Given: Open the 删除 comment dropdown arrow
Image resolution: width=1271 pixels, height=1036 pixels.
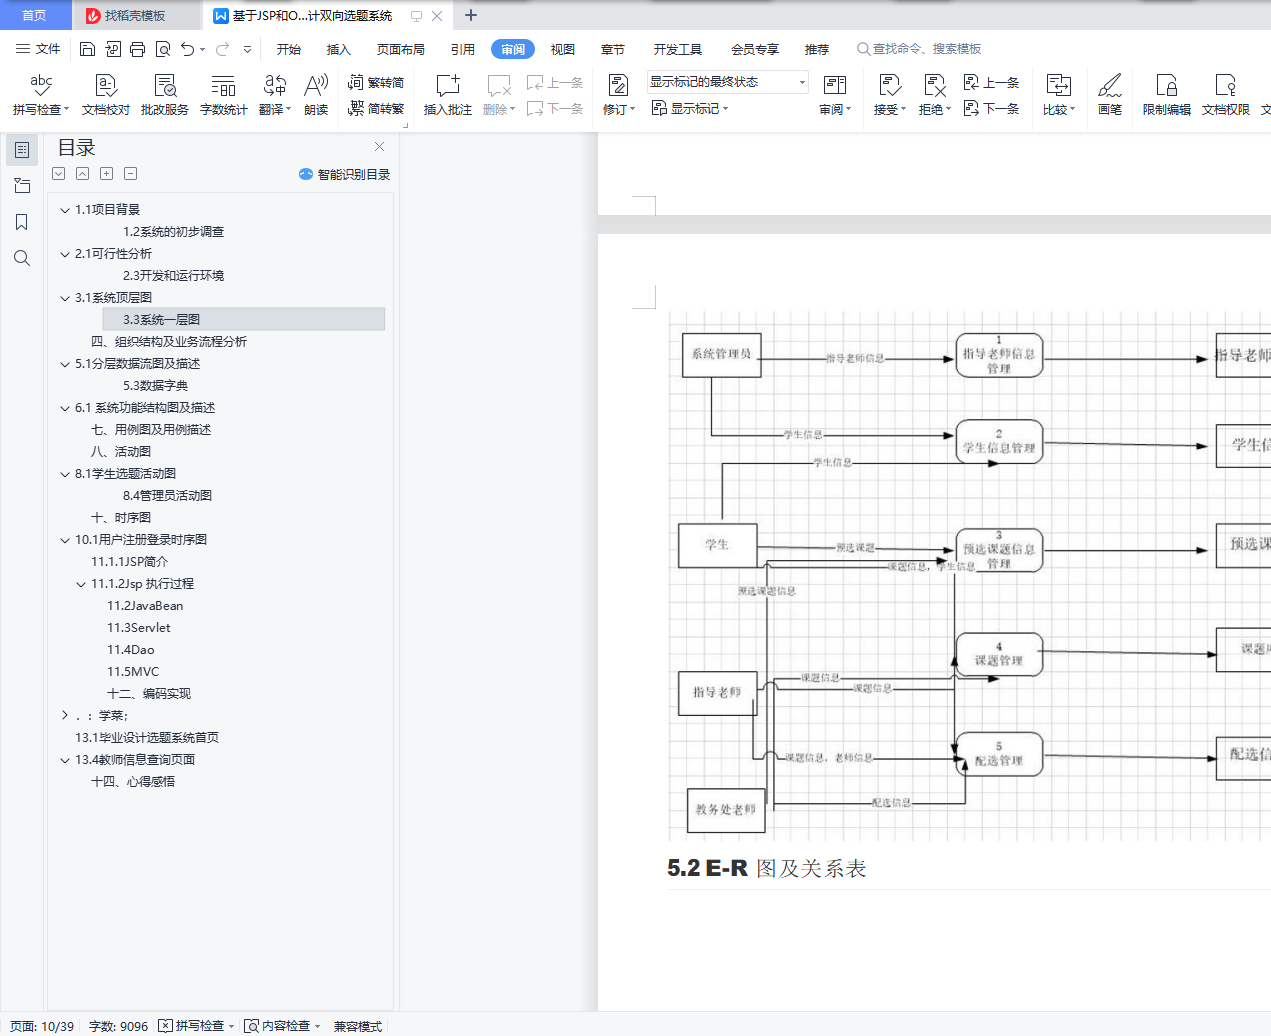Looking at the screenshot, I should point(512,110).
